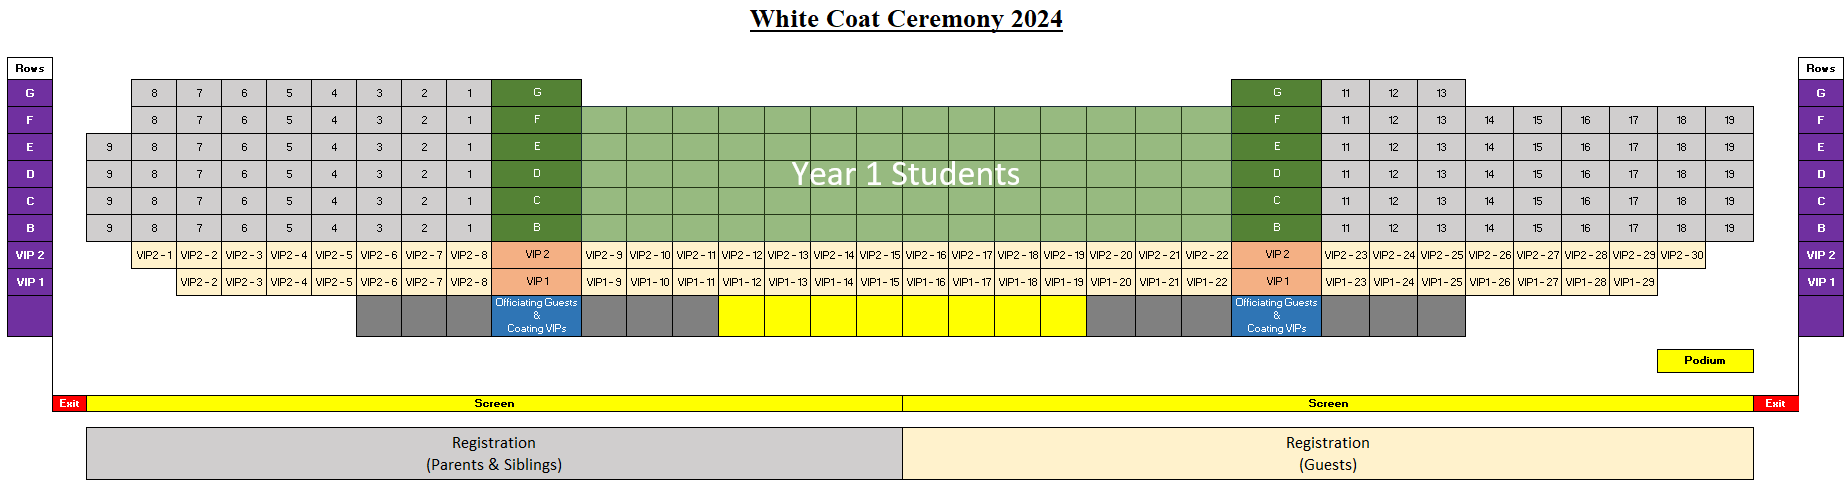Screen dimensions: 1848x486
Task: Choose seat 19 in row B
Action: click(x=1730, y=228)
